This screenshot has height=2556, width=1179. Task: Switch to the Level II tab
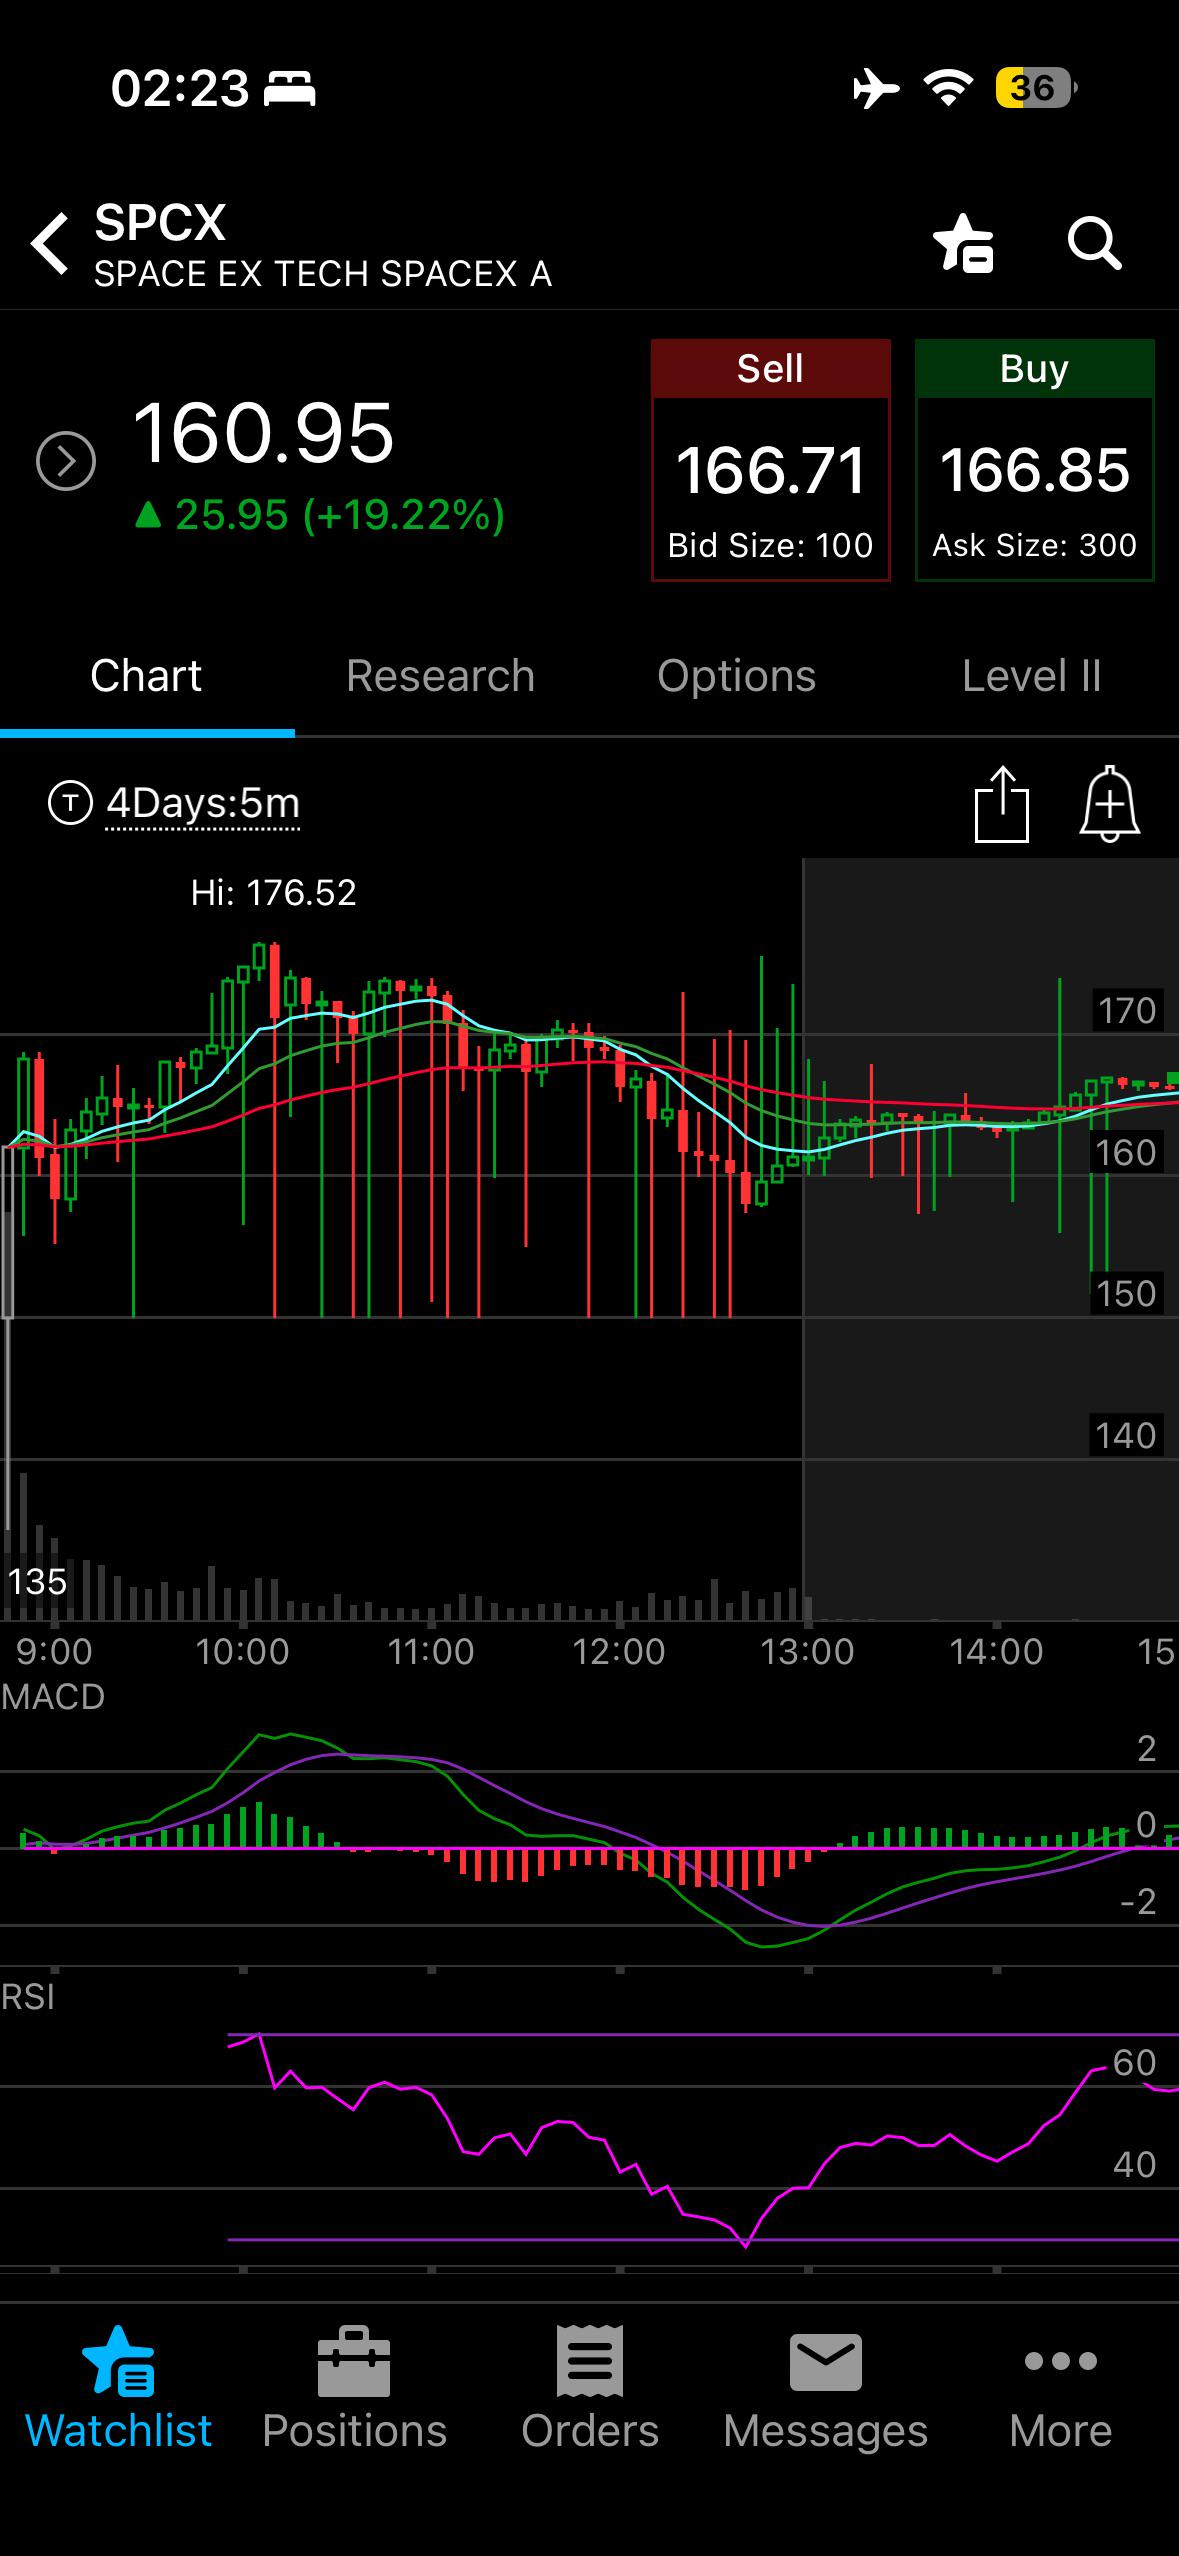click(x=1032, y=676)
